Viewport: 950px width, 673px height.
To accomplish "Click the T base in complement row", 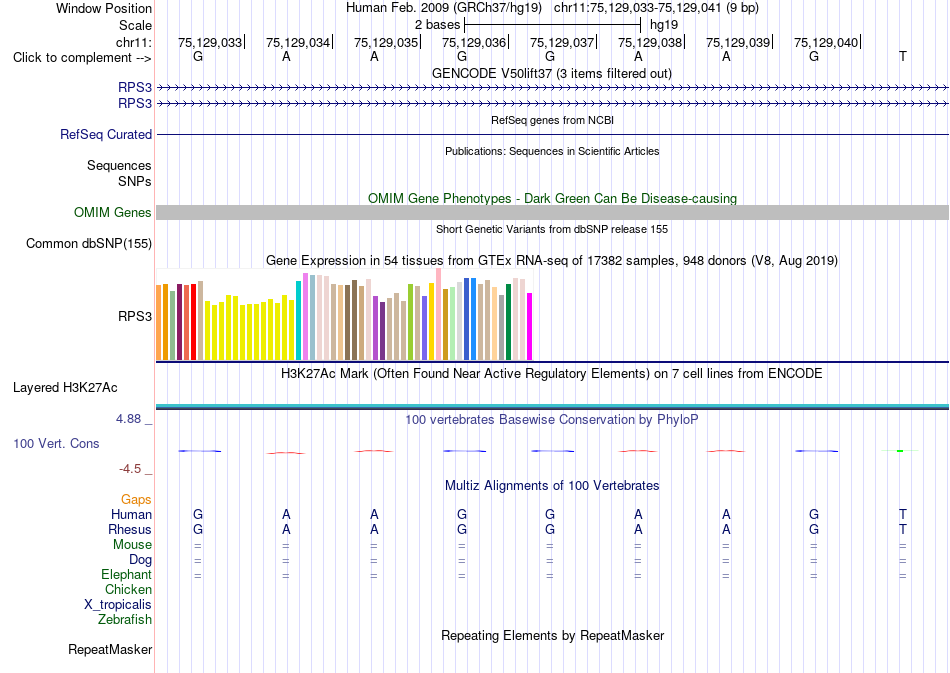I will (x=903, y=56).
